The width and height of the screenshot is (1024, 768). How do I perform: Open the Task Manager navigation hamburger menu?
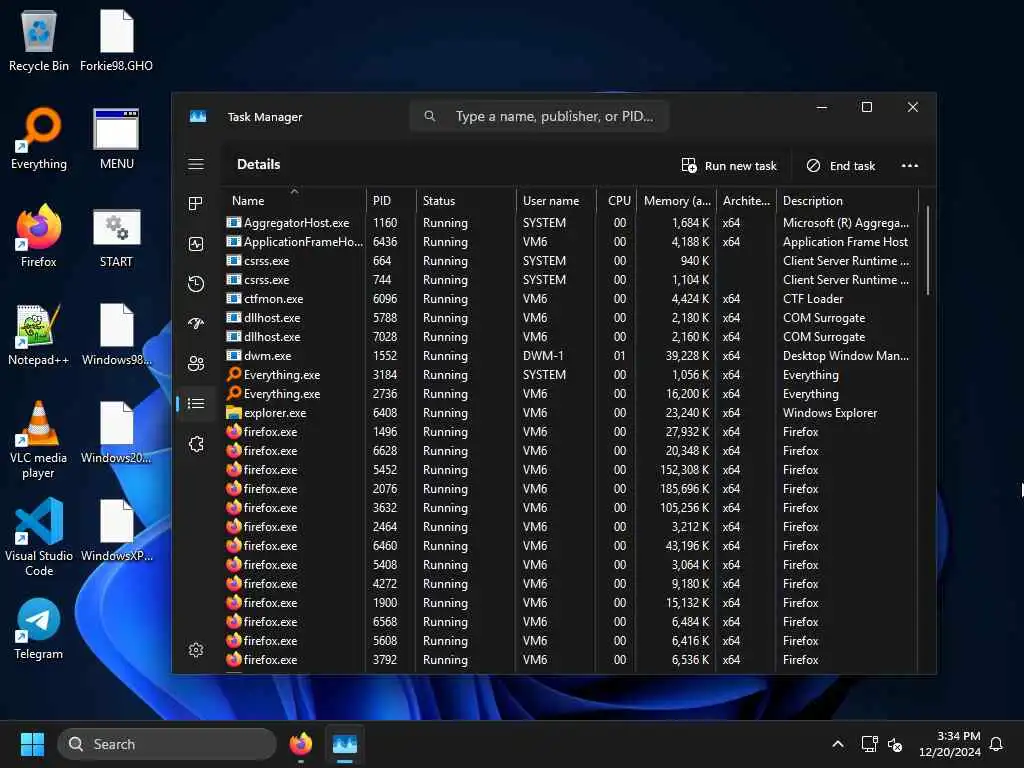coord(196,164)
